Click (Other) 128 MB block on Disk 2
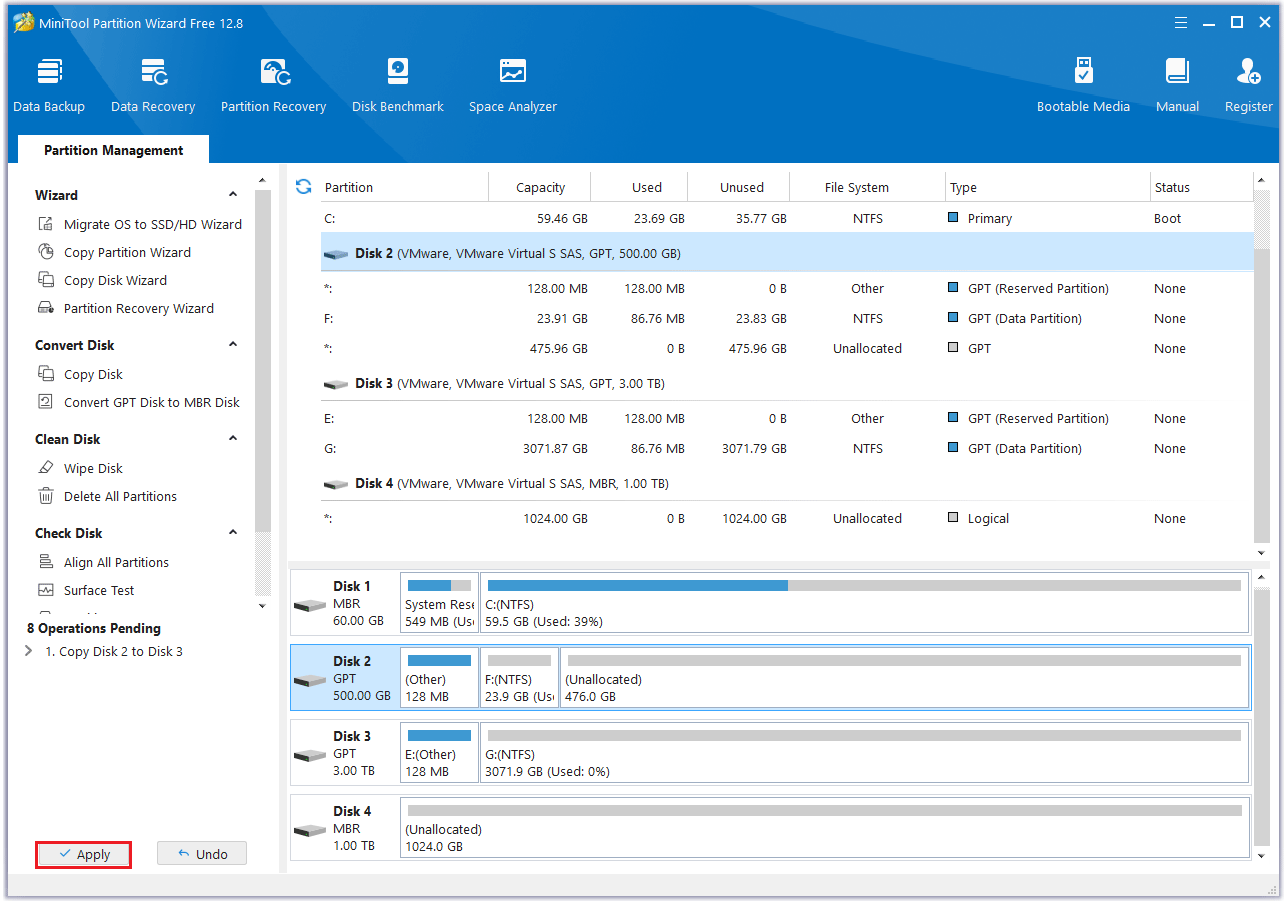This screenshot has height=903, width=1285. pyautogui.click(x=439, y=678)
